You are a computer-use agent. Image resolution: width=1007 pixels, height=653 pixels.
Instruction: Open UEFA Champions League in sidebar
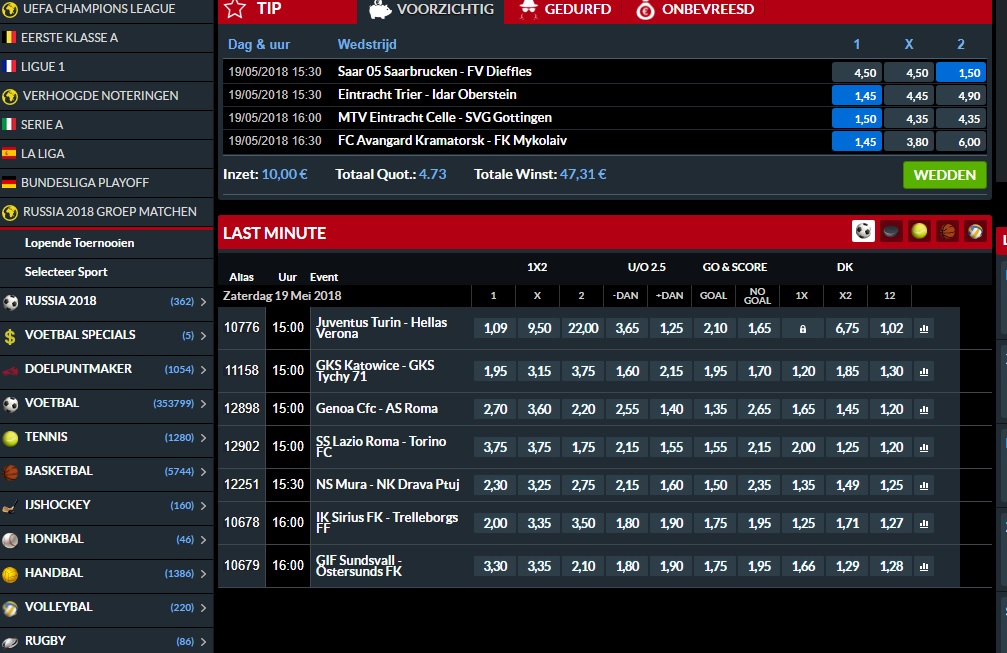pos(106,9)
